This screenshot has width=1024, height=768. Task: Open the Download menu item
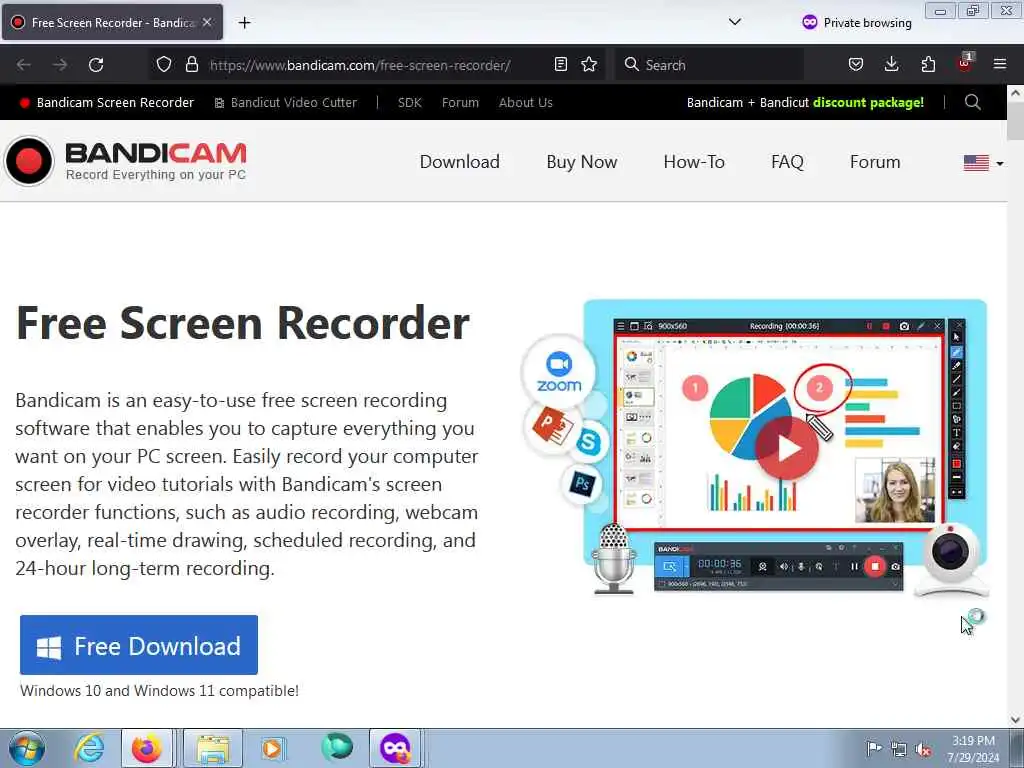click(459, 162)
